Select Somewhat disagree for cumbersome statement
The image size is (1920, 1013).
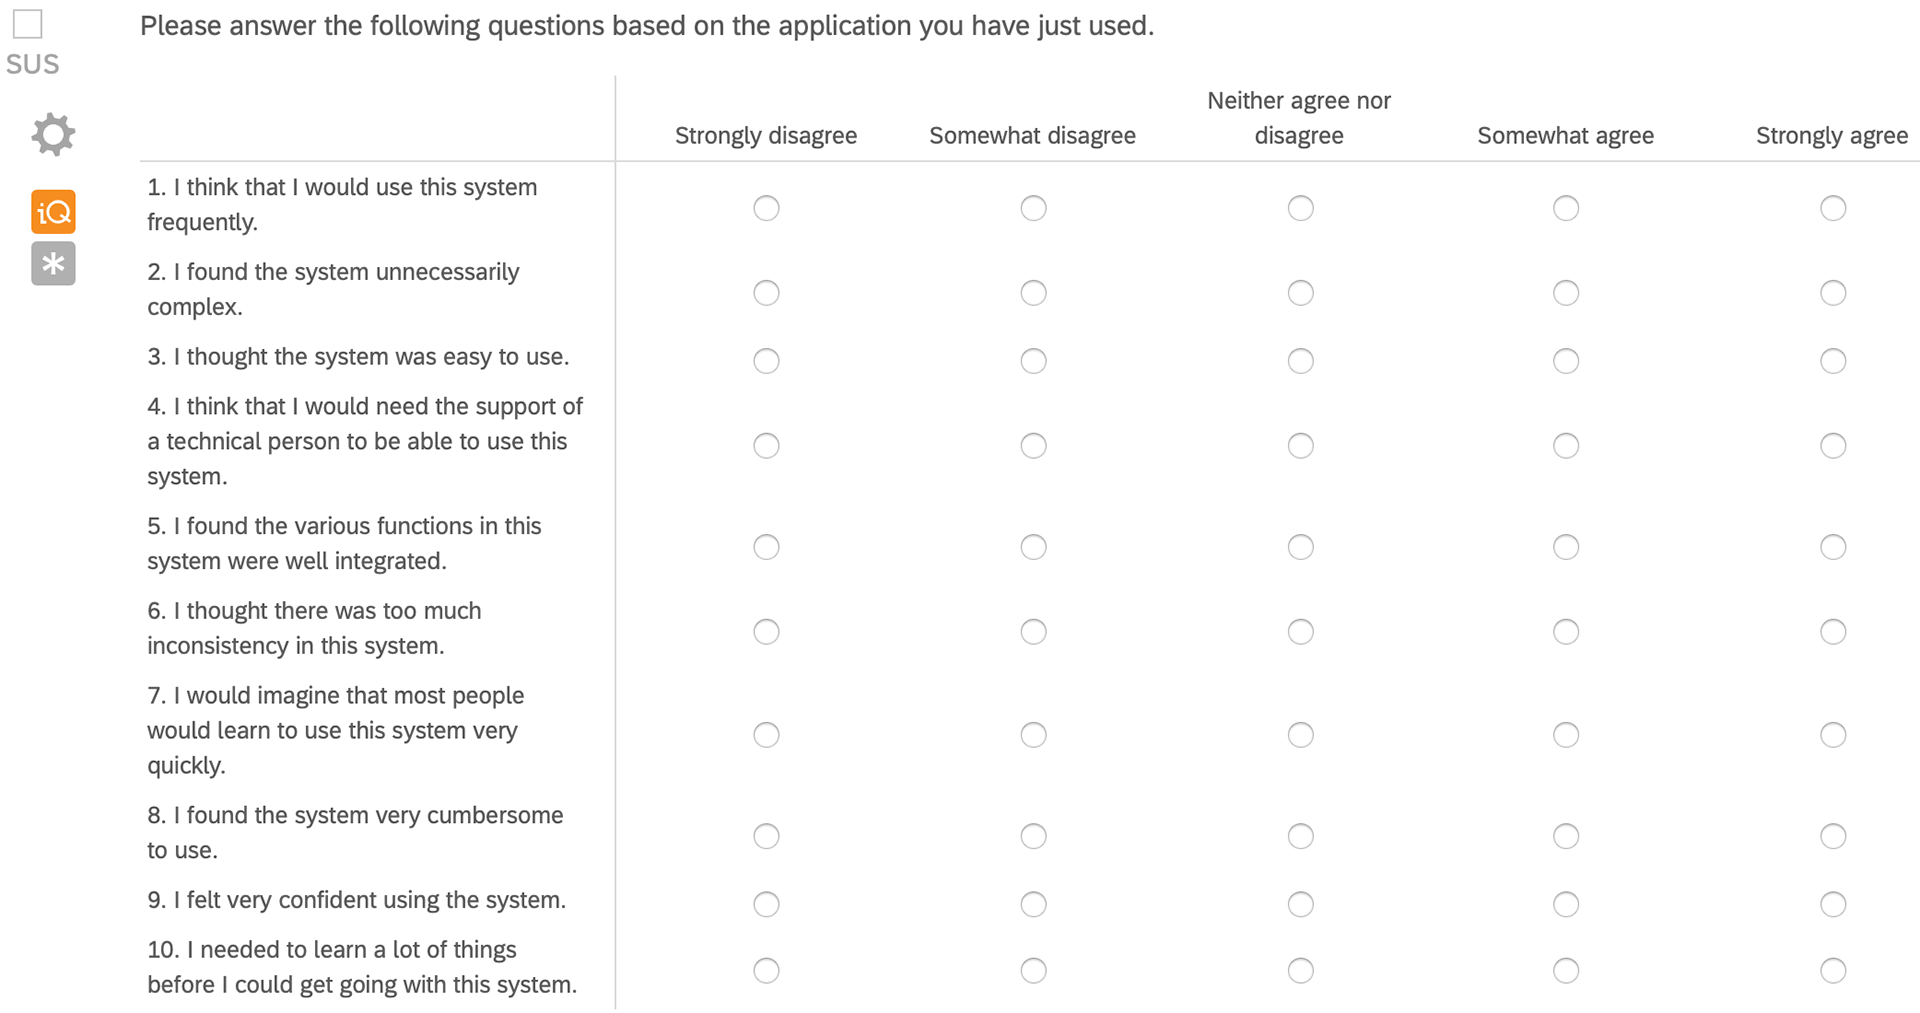point(1033,836)
